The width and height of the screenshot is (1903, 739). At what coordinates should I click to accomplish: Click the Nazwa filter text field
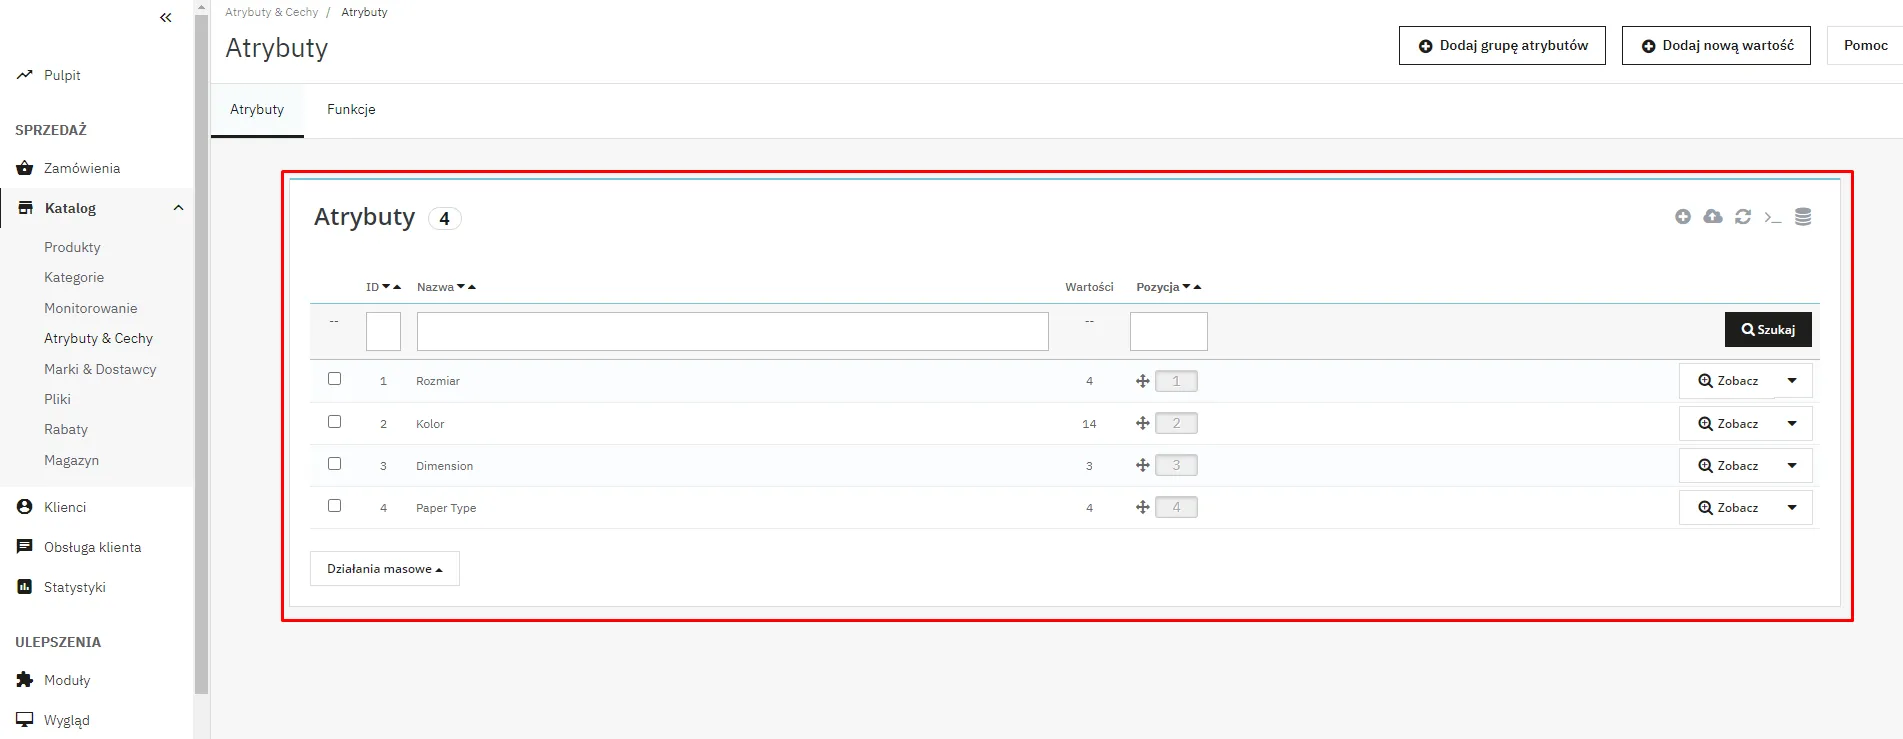(732, 331)
